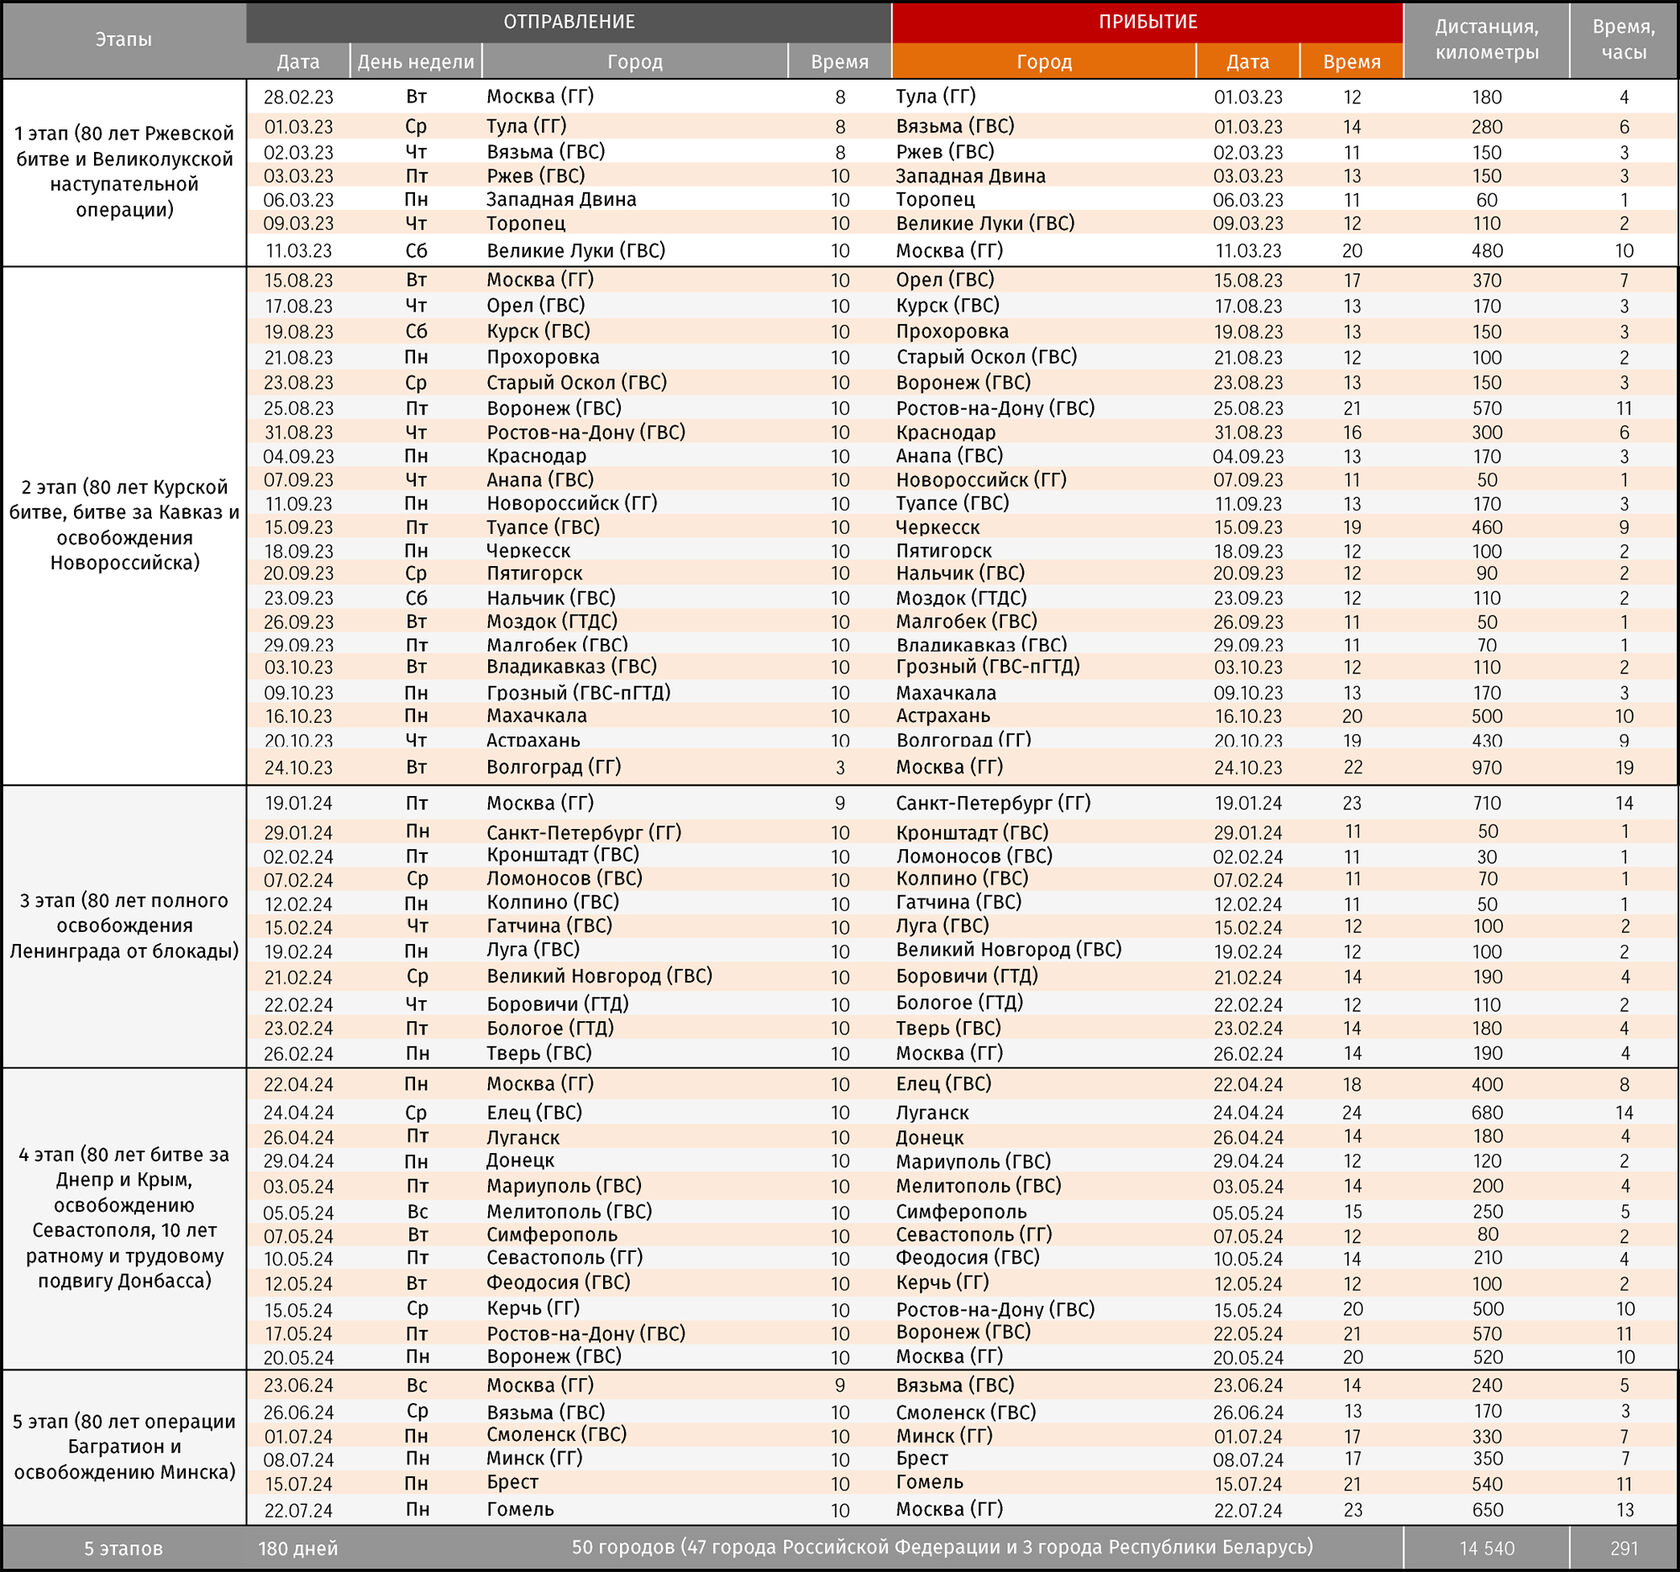
Task: Click arrival time 24 in Луганск row
Action: click(x=1352, y=1113)
